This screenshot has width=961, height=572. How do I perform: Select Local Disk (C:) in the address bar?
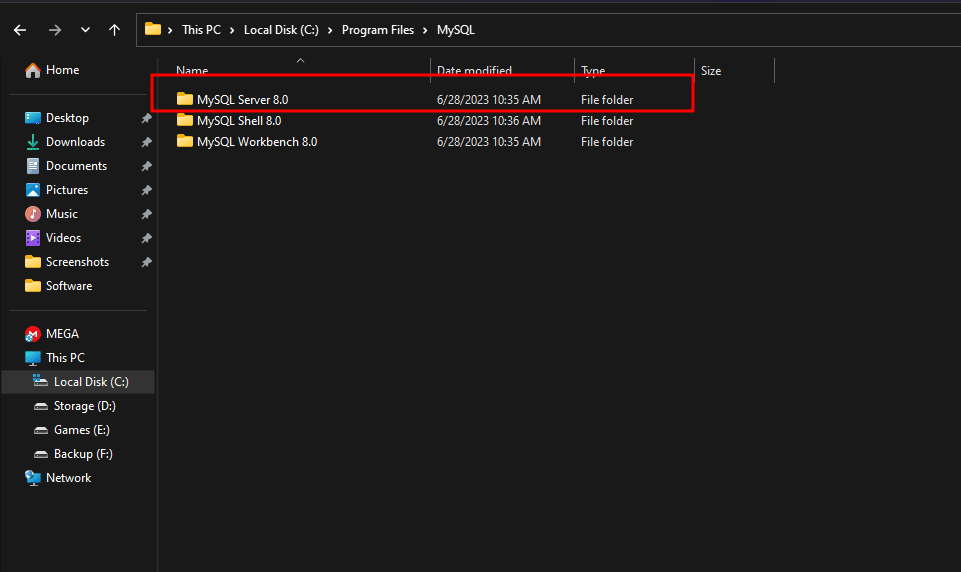(281, 30)
